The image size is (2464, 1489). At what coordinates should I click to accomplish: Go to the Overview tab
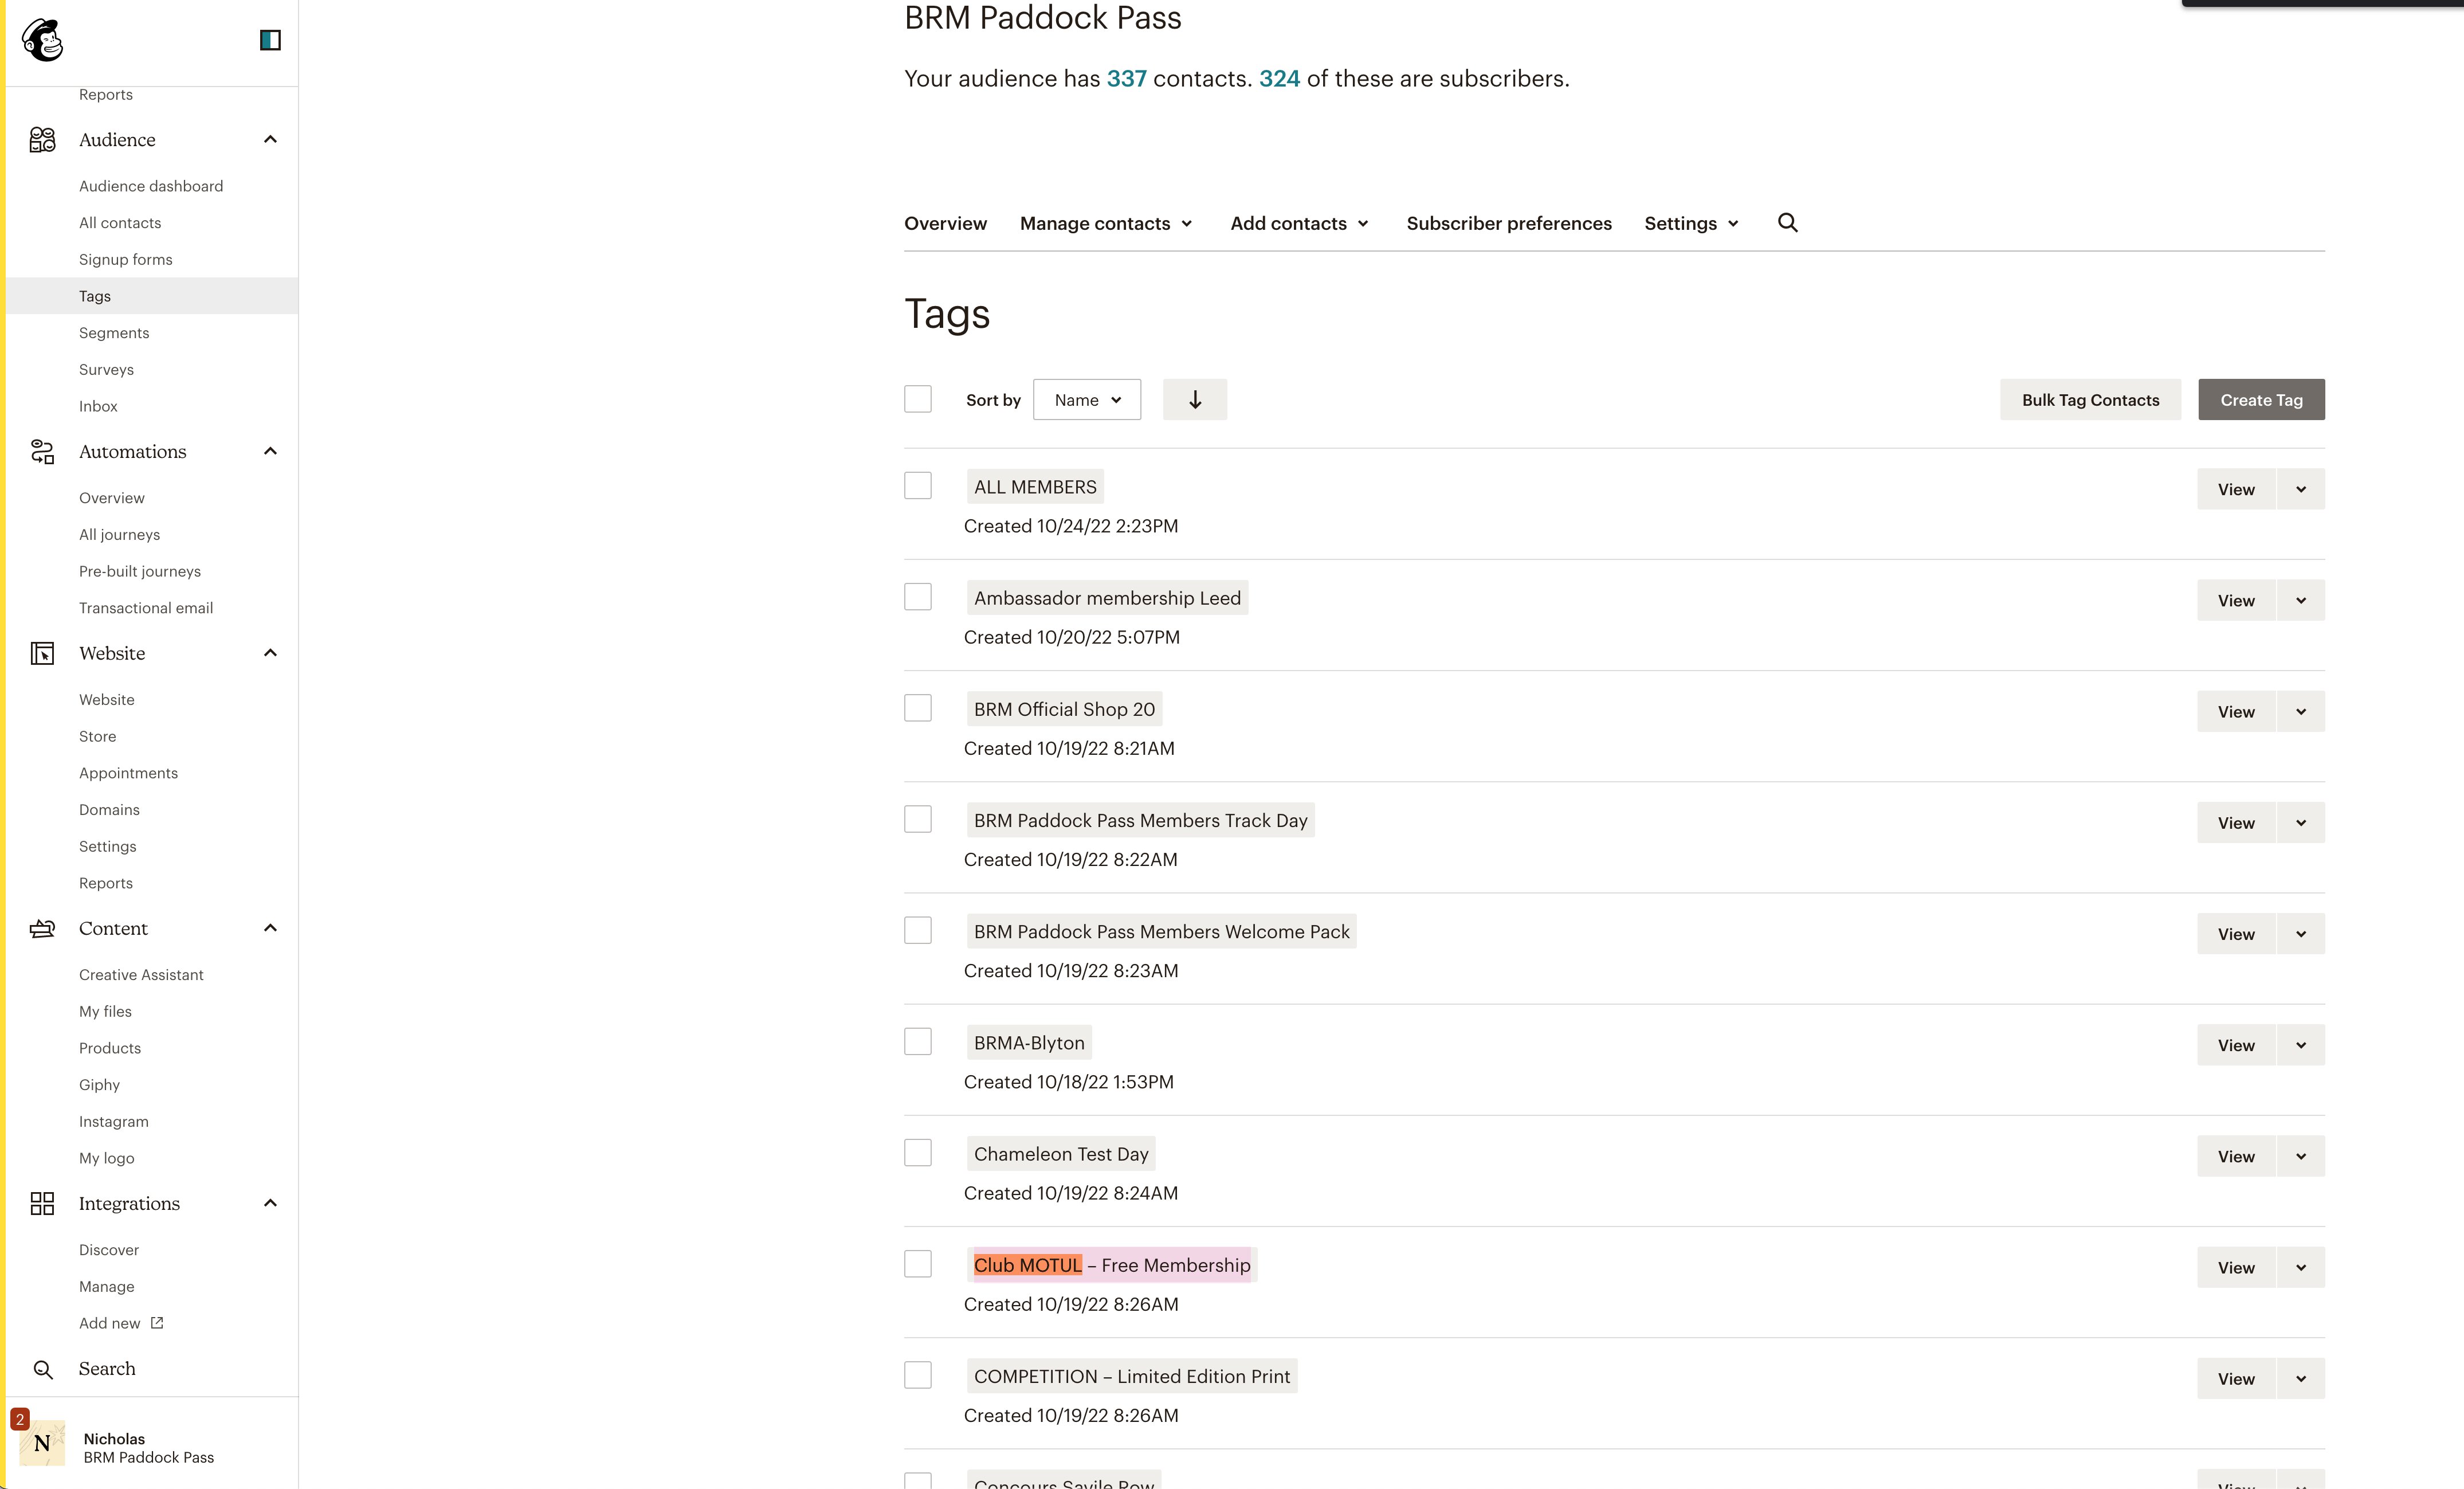click(x=945, y=223)
